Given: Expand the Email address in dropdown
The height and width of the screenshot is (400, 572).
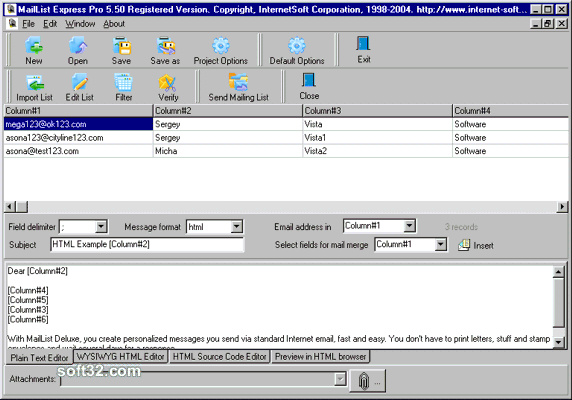Looking at the screenshot, I should 410,226.
